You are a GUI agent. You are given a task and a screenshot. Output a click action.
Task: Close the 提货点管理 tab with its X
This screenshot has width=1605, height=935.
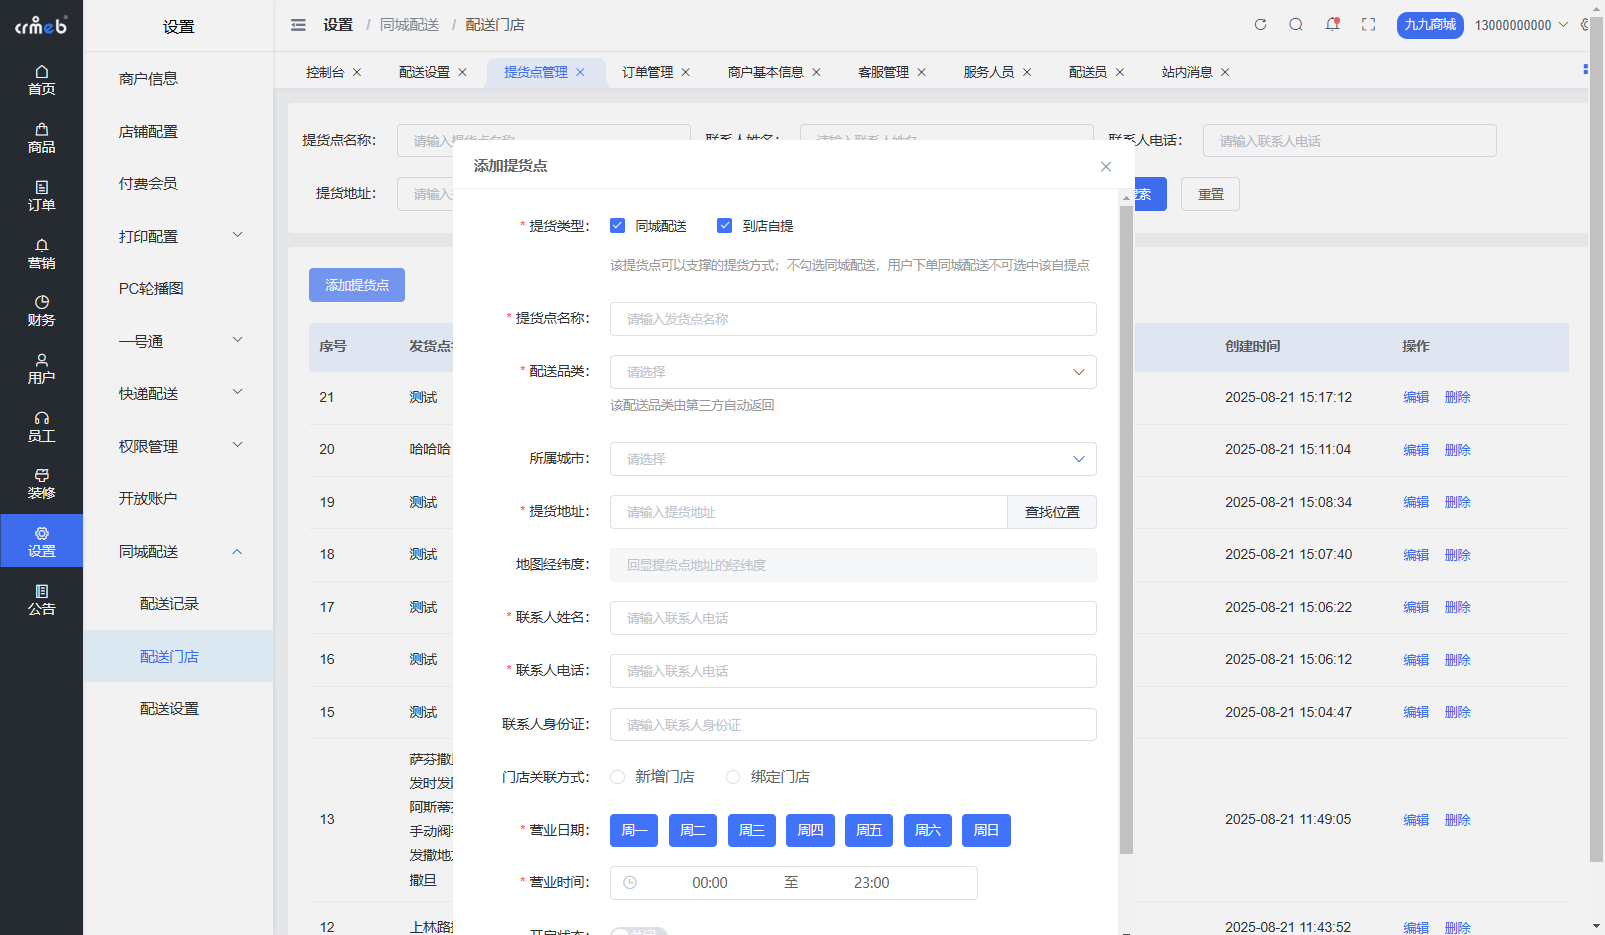click(x=580, y=72)
